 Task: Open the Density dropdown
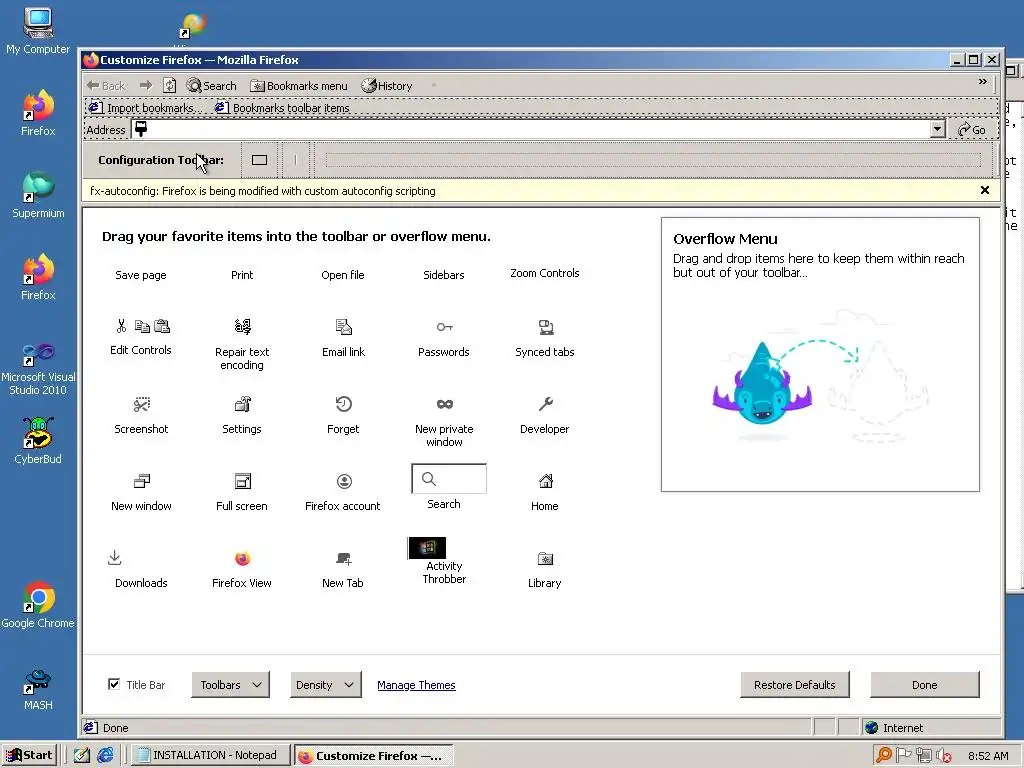click(x=325, y=685)
